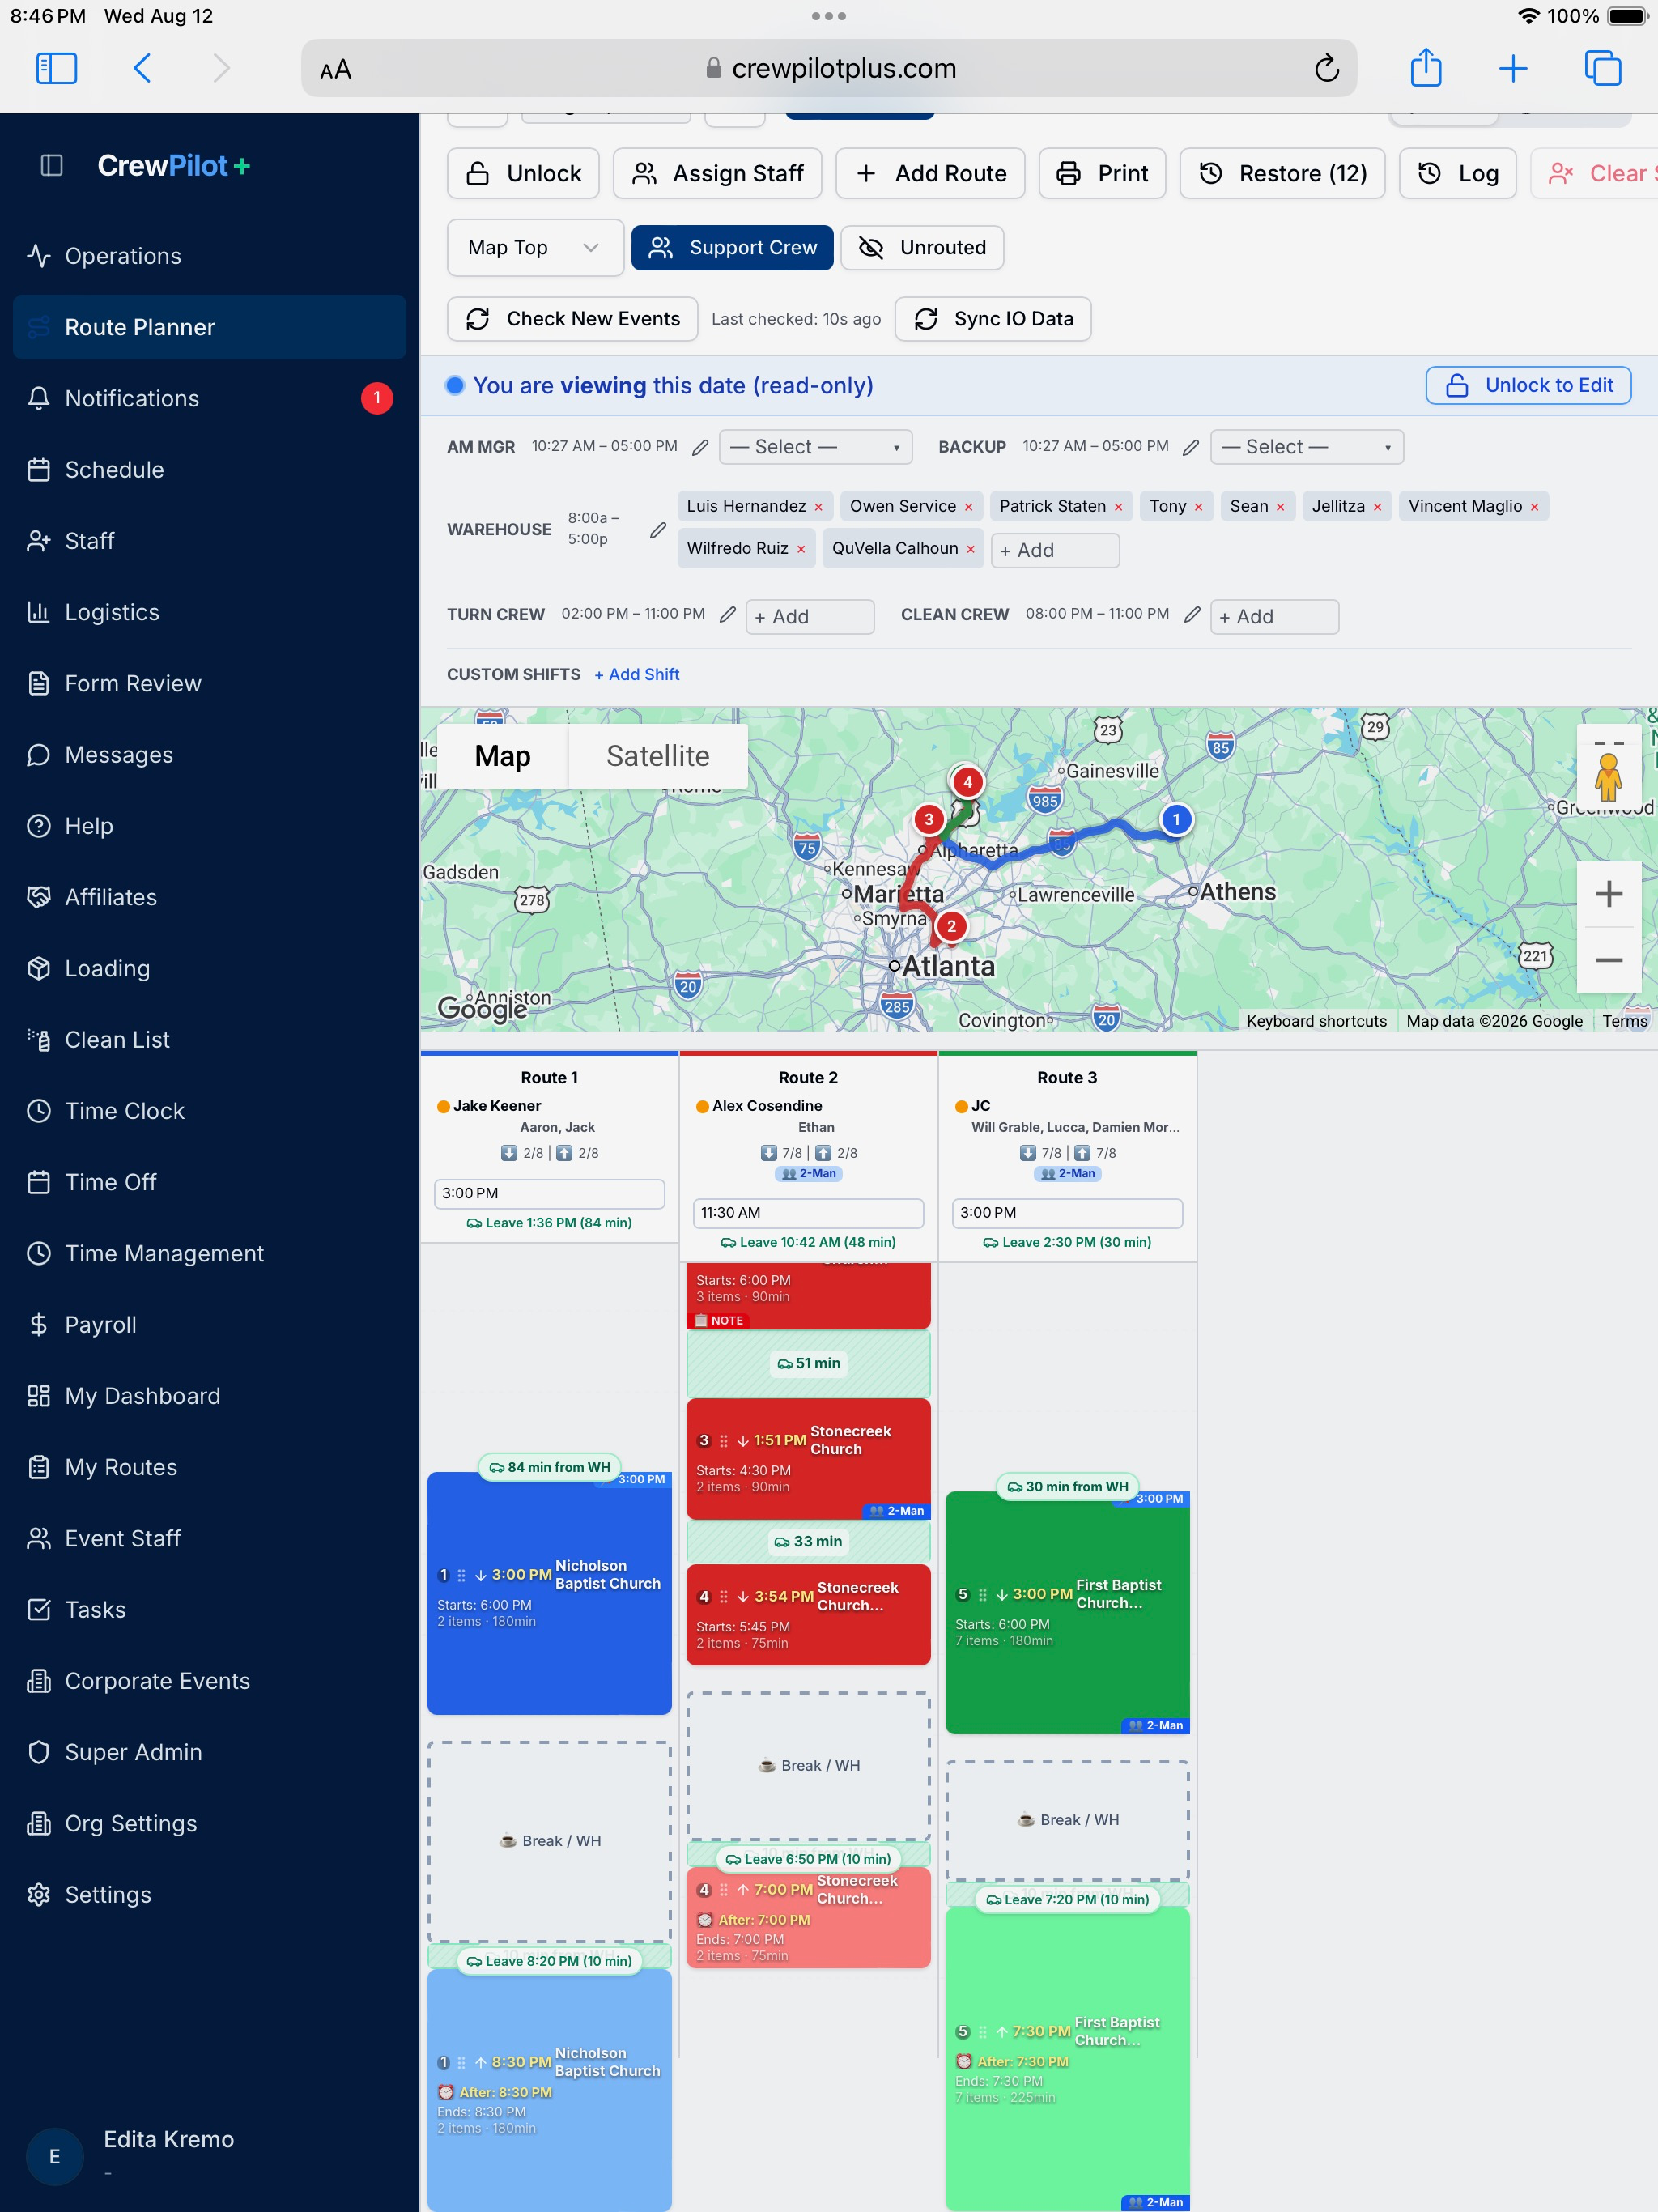Open Google Maps Terms link
This screenshot has width=1658, height=2212.
(x=1624, y=1021)
